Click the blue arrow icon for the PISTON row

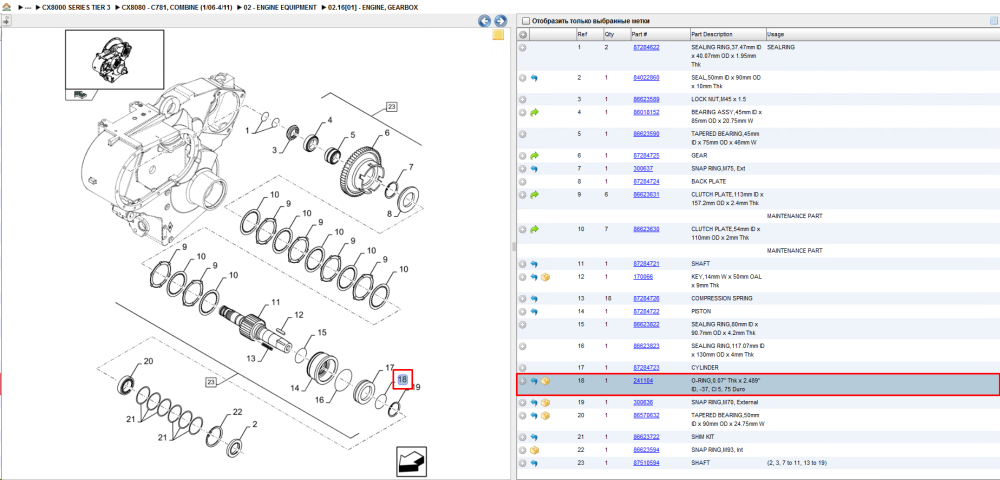(534, 312)
